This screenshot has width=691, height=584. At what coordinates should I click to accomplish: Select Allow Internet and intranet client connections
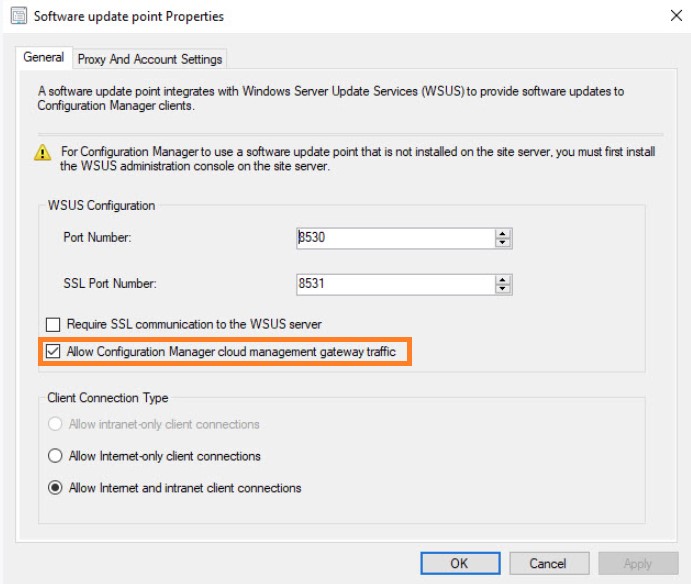55,488
